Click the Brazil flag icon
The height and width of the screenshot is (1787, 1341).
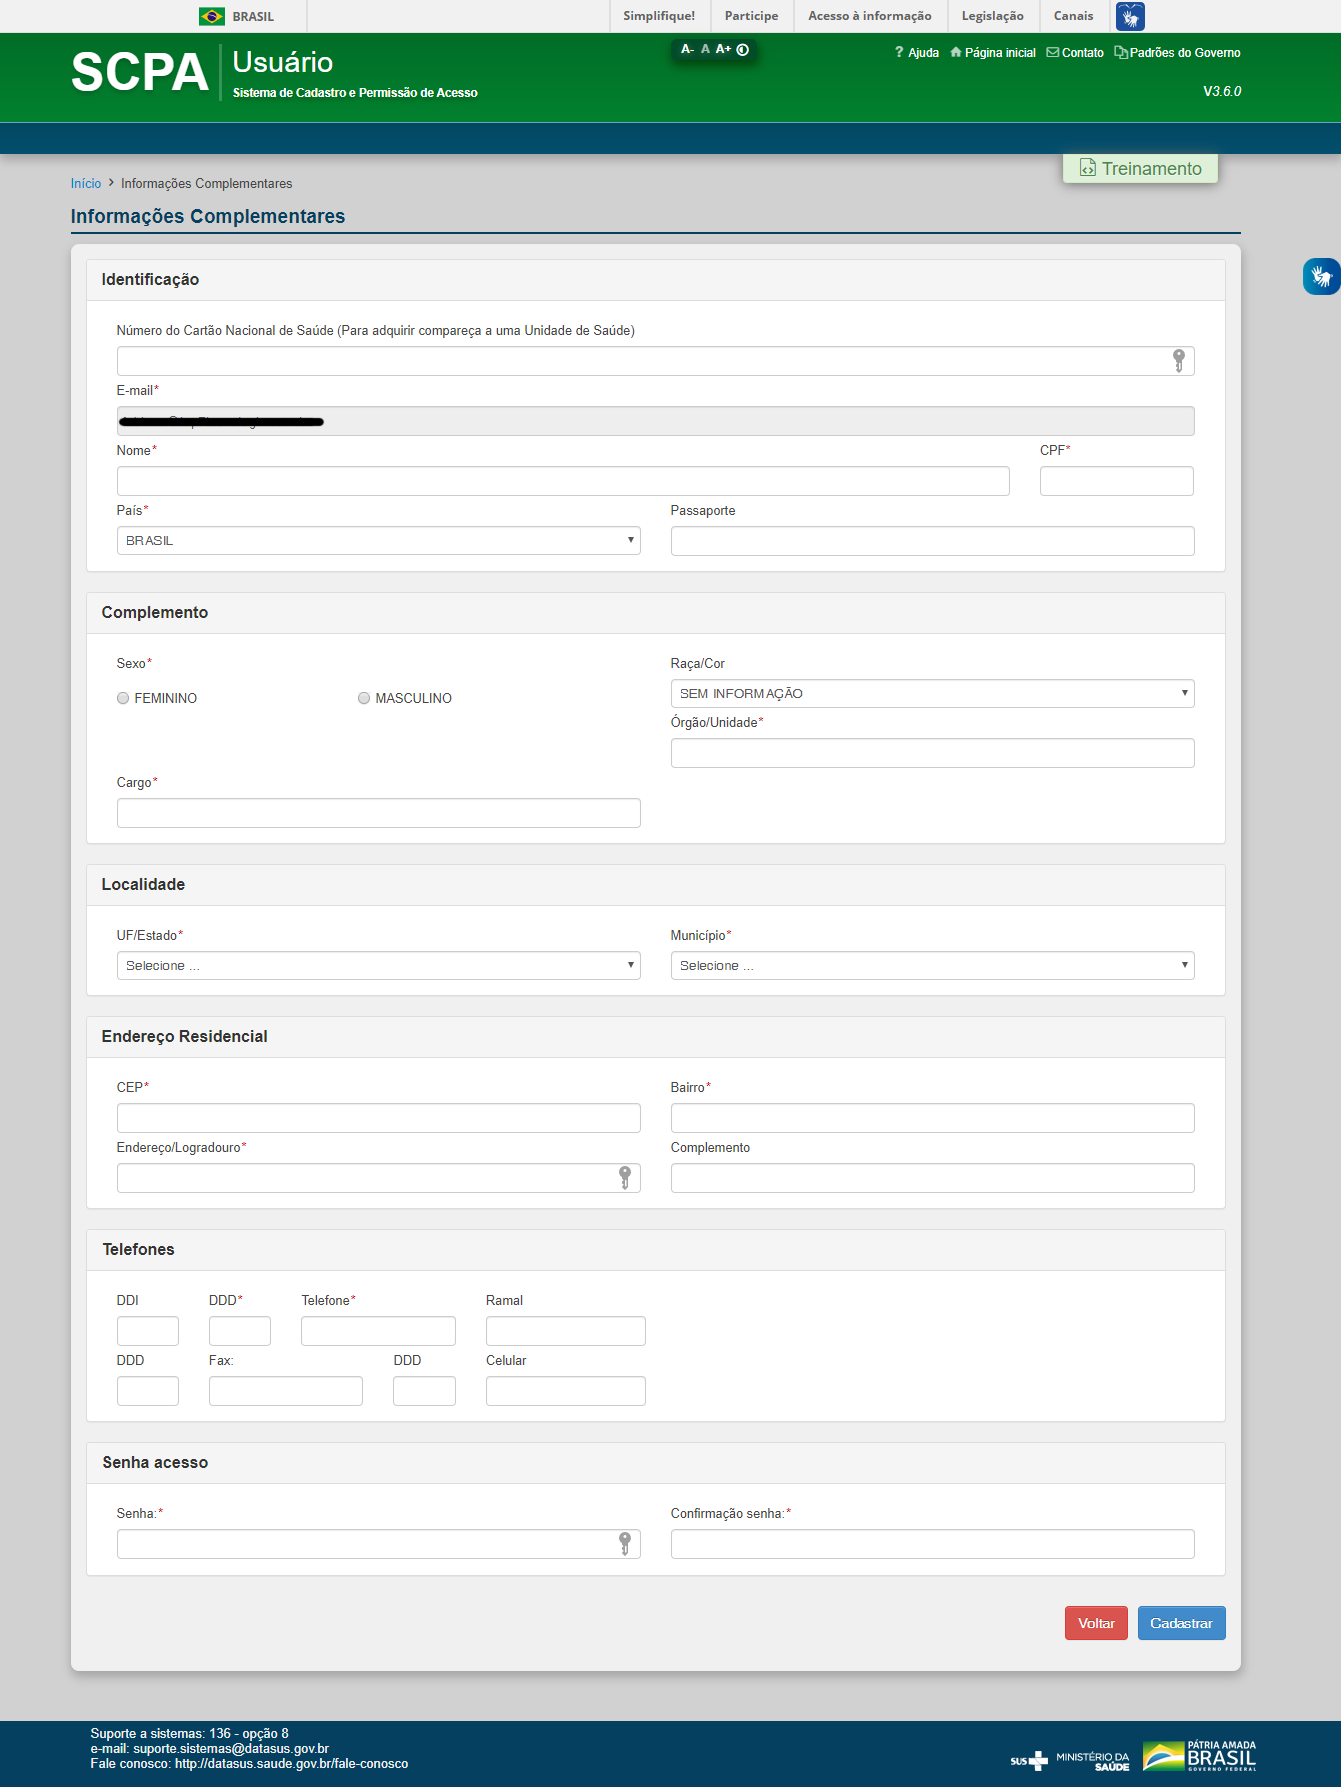coord(212,16)
